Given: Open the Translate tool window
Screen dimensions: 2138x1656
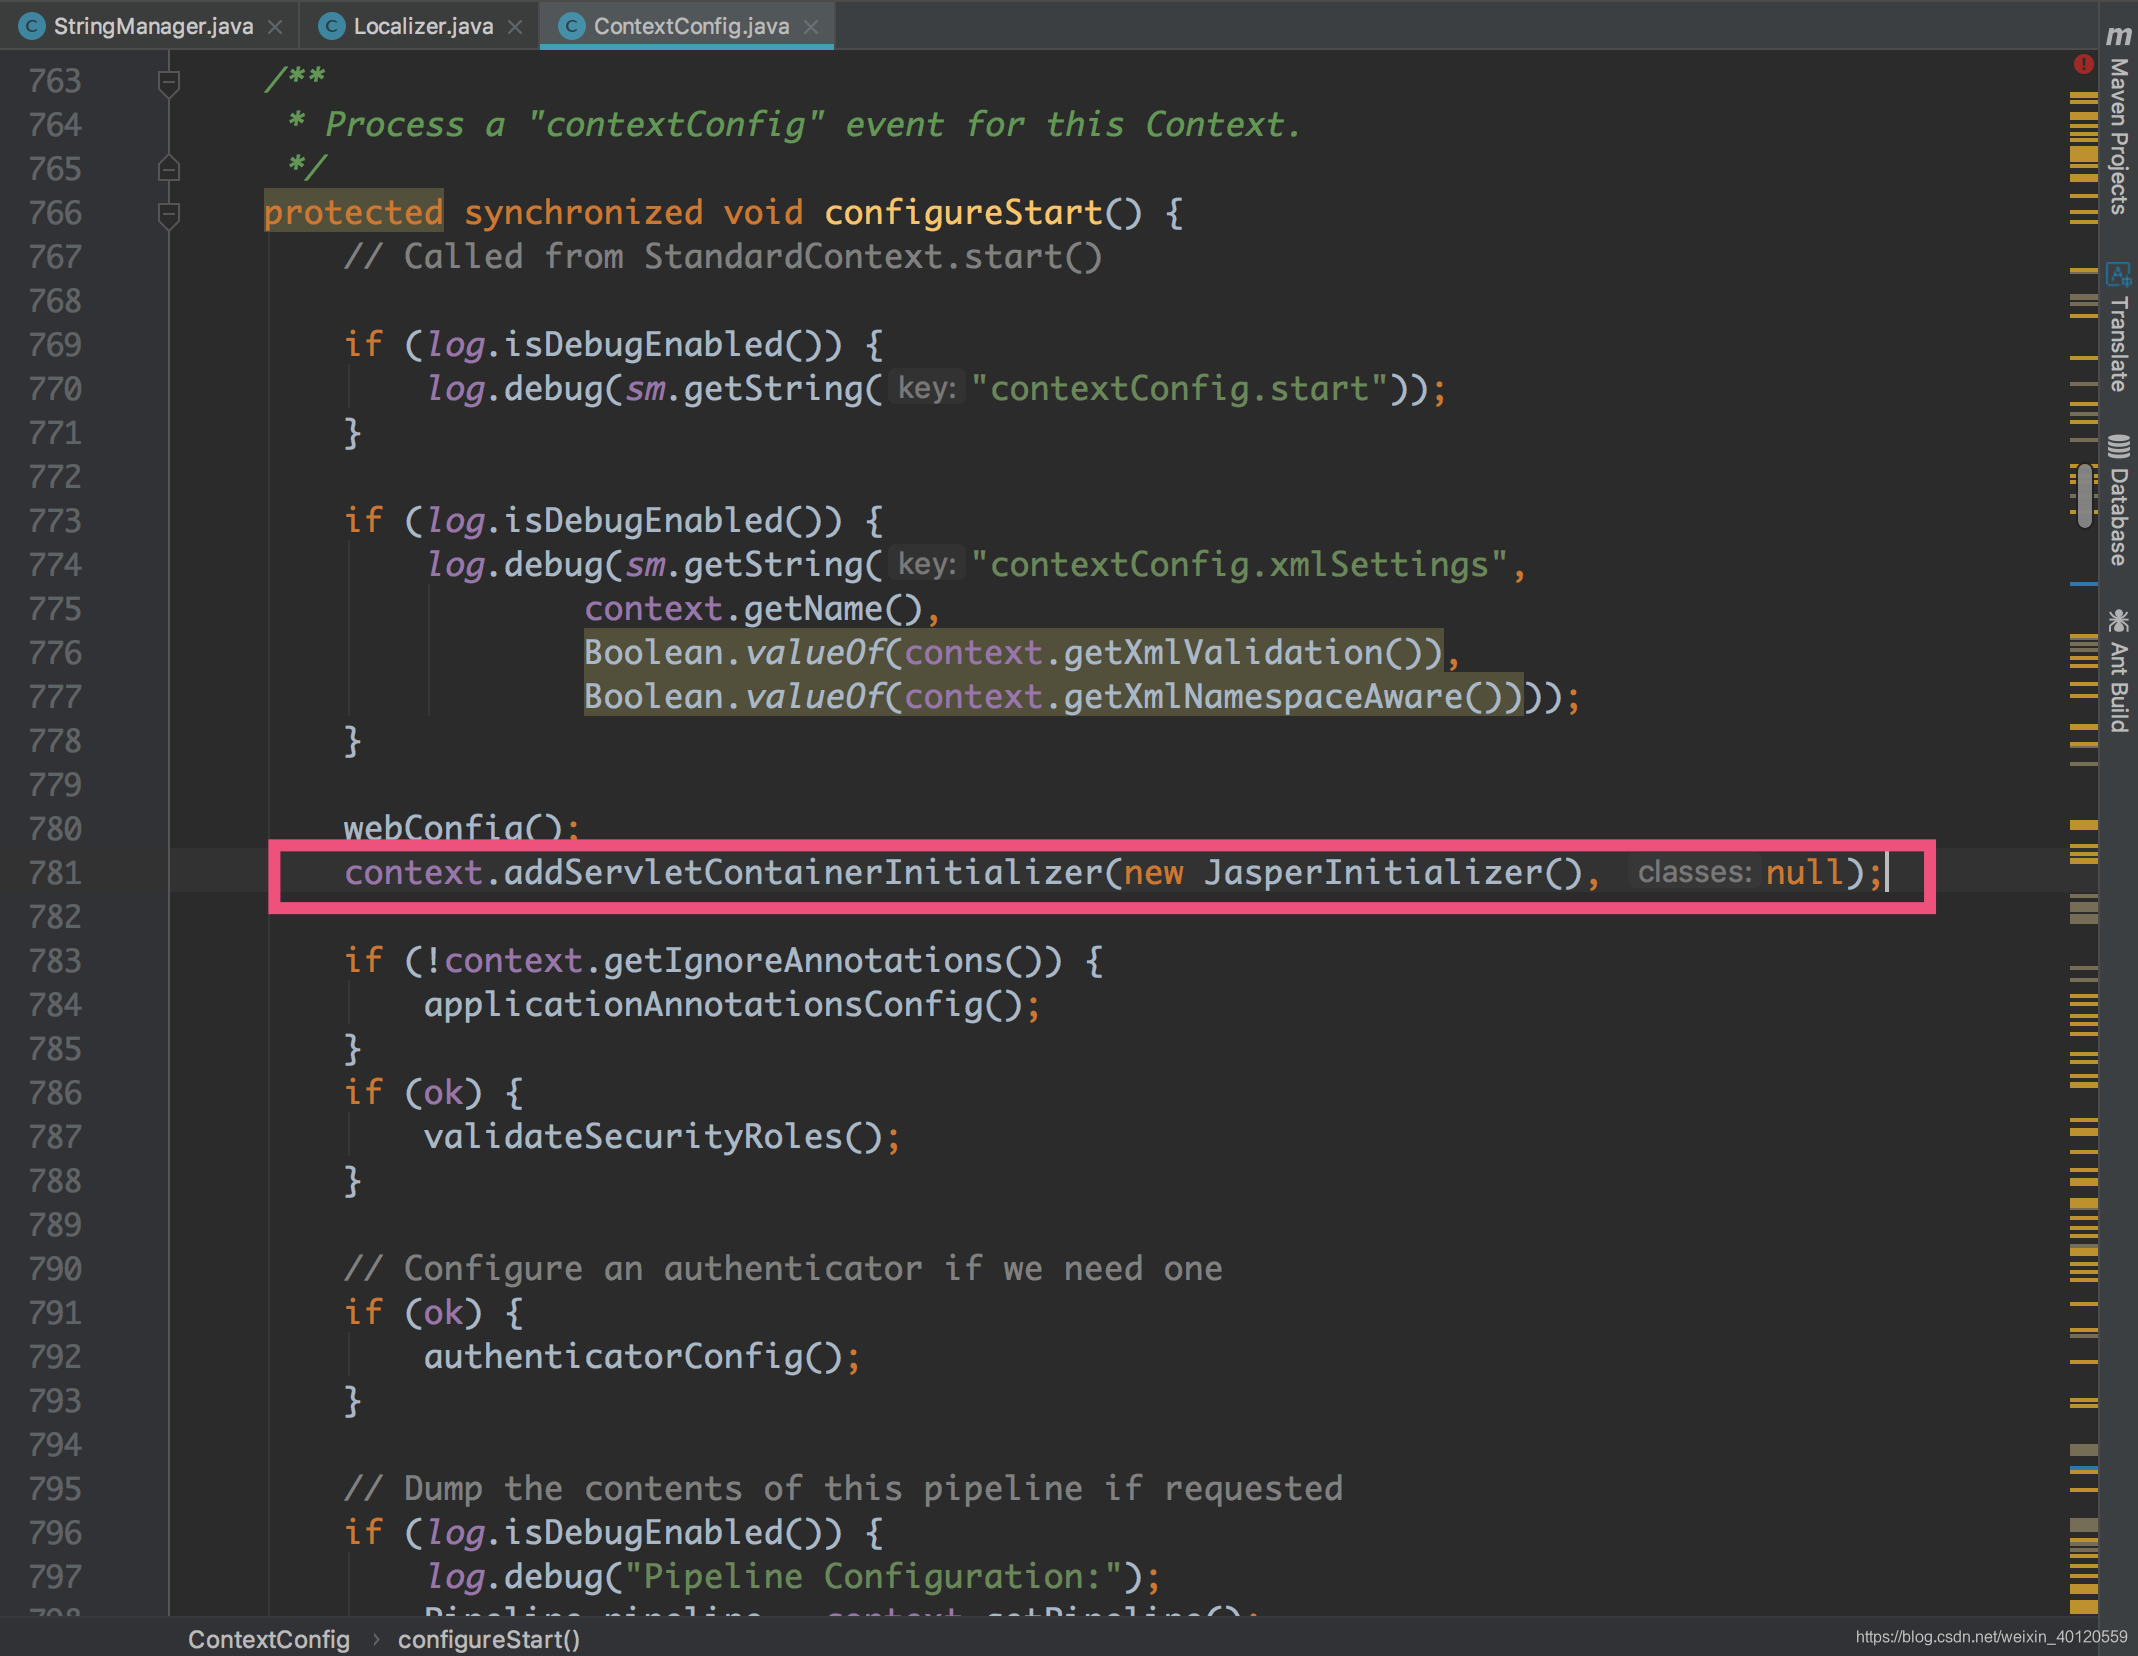Looking at the screenshot, I should coord(2118,327).
